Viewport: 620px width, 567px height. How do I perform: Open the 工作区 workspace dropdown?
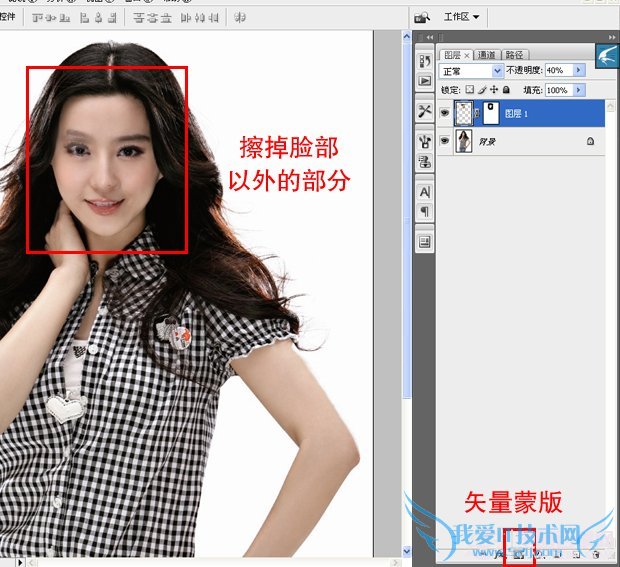(x=462, y=17)
